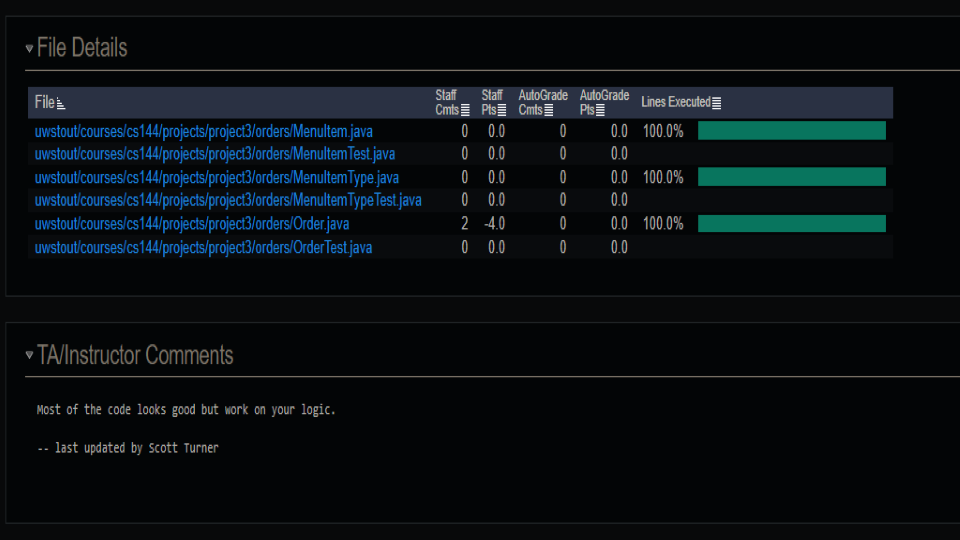The height and width of the screenshot is (540, 960).
Task: Click the AutoGrade Pts sort icon
Action: 601,110
